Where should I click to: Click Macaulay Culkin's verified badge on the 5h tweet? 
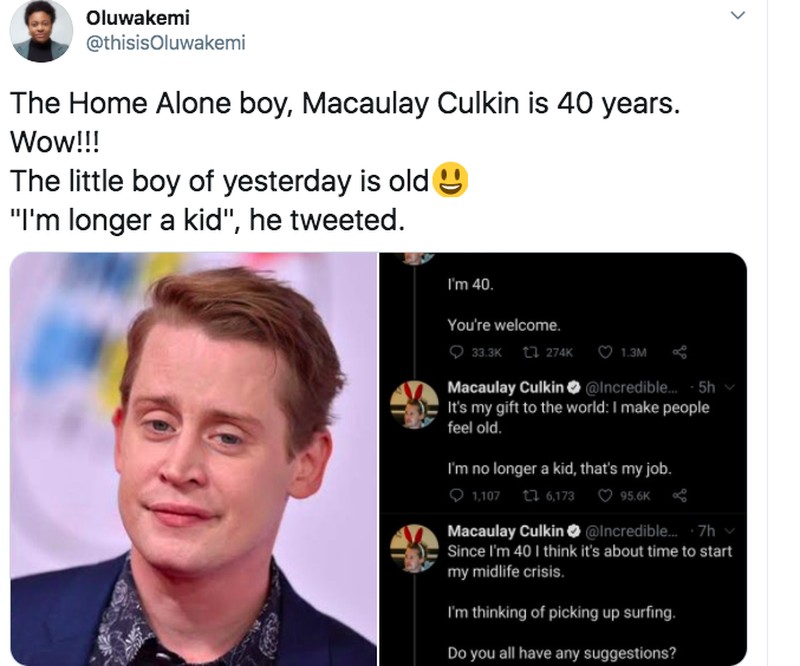[x=575, y=384]
